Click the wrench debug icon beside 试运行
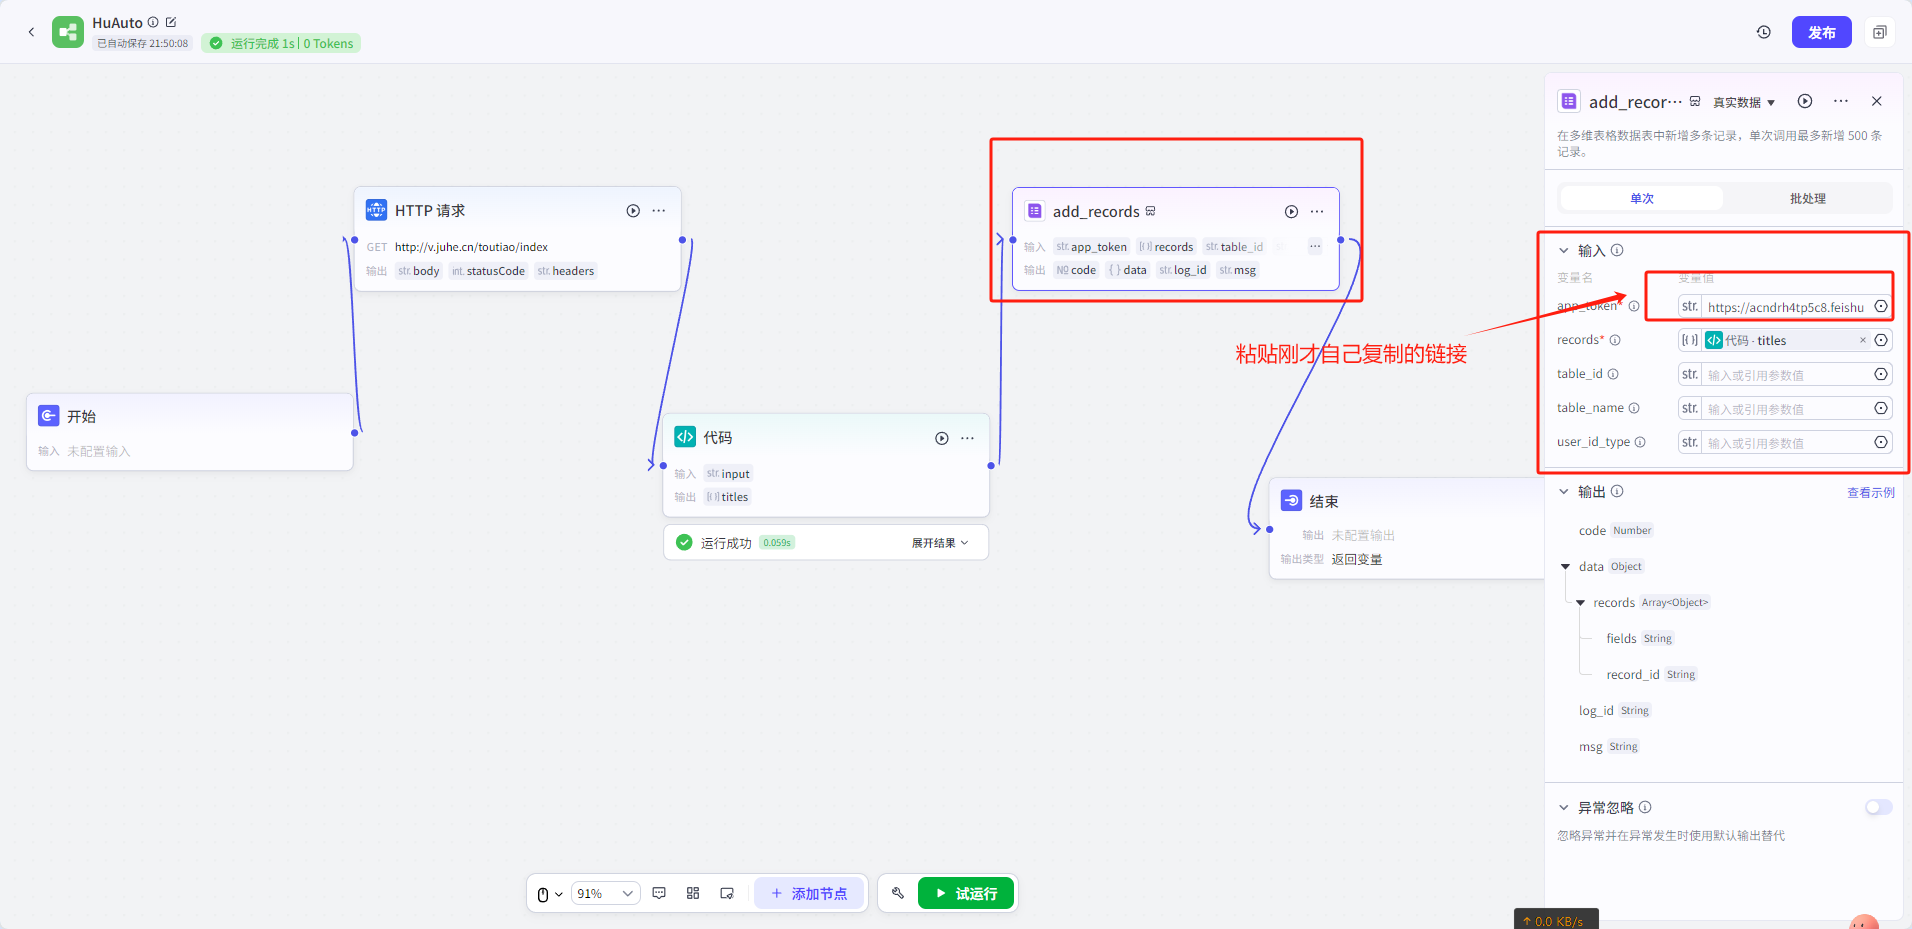This screenshot has height=929, width=1912. click(x=898, y=893)
